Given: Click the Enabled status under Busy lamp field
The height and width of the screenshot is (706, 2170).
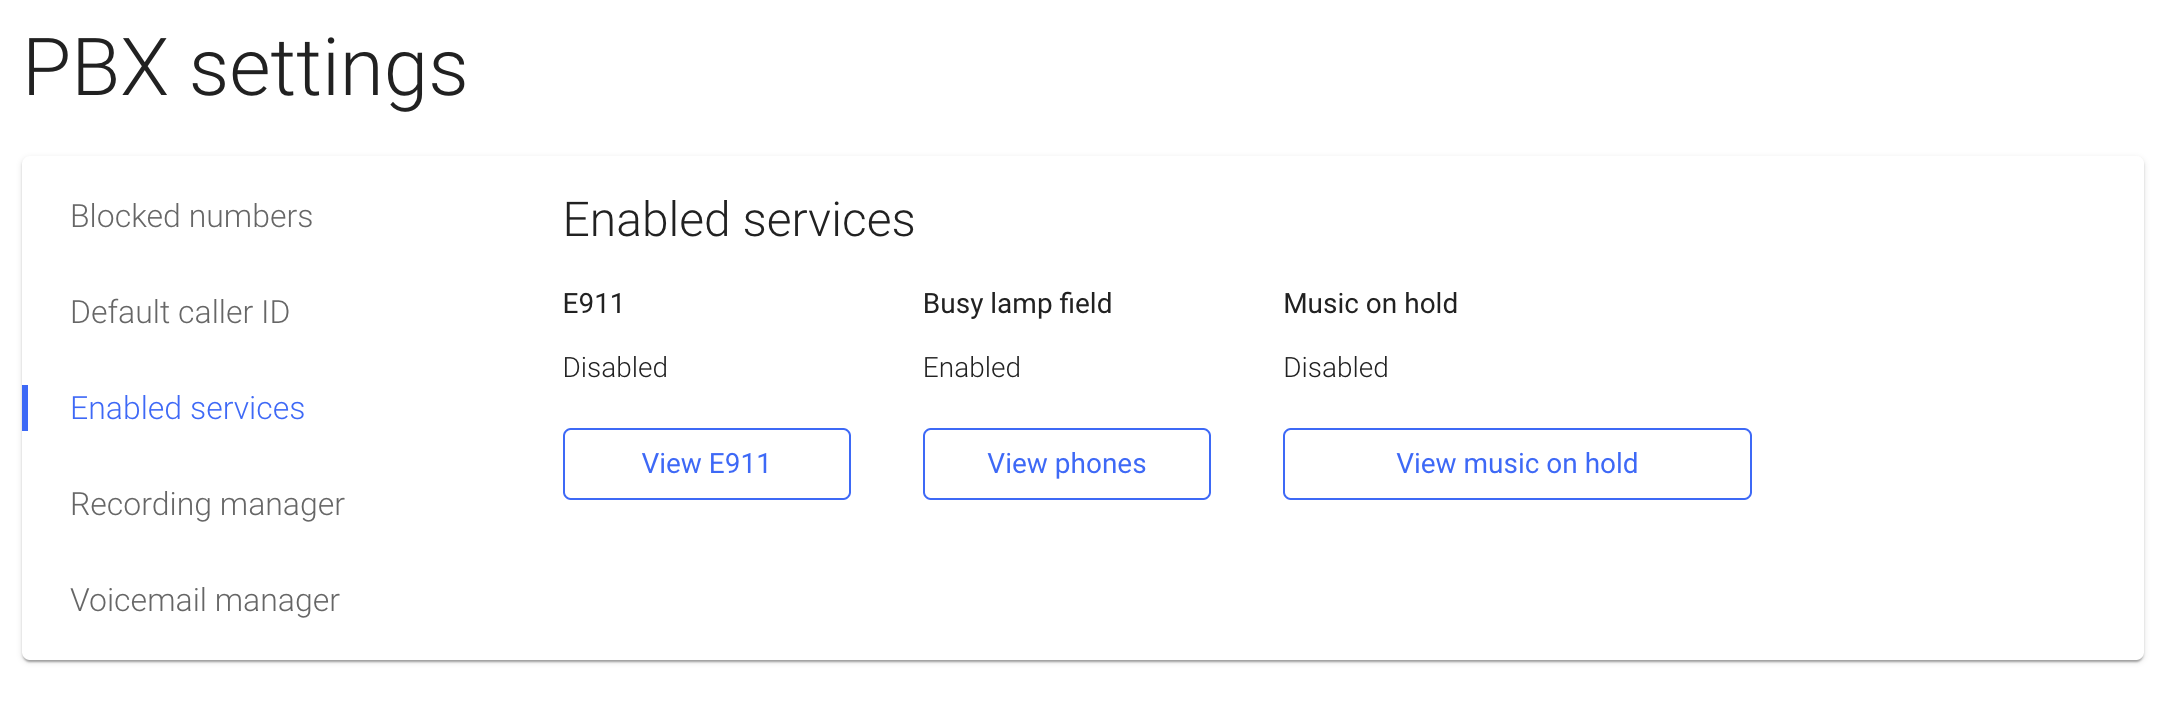Looking at the screenshot, I should pyautogui.click(x=971, y=367).
